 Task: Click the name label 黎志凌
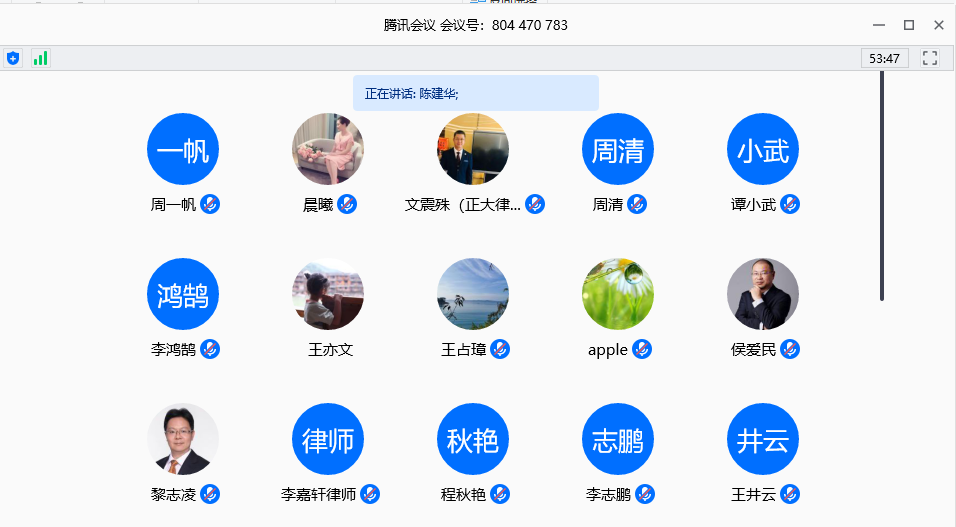(173, 495)
